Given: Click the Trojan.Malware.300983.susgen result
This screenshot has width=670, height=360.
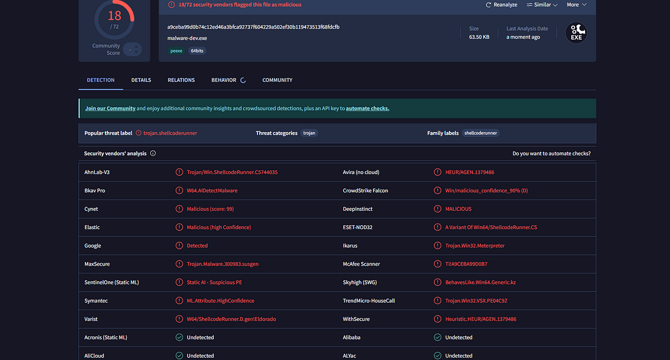Looking at the screenshot, I should [222, 264].
